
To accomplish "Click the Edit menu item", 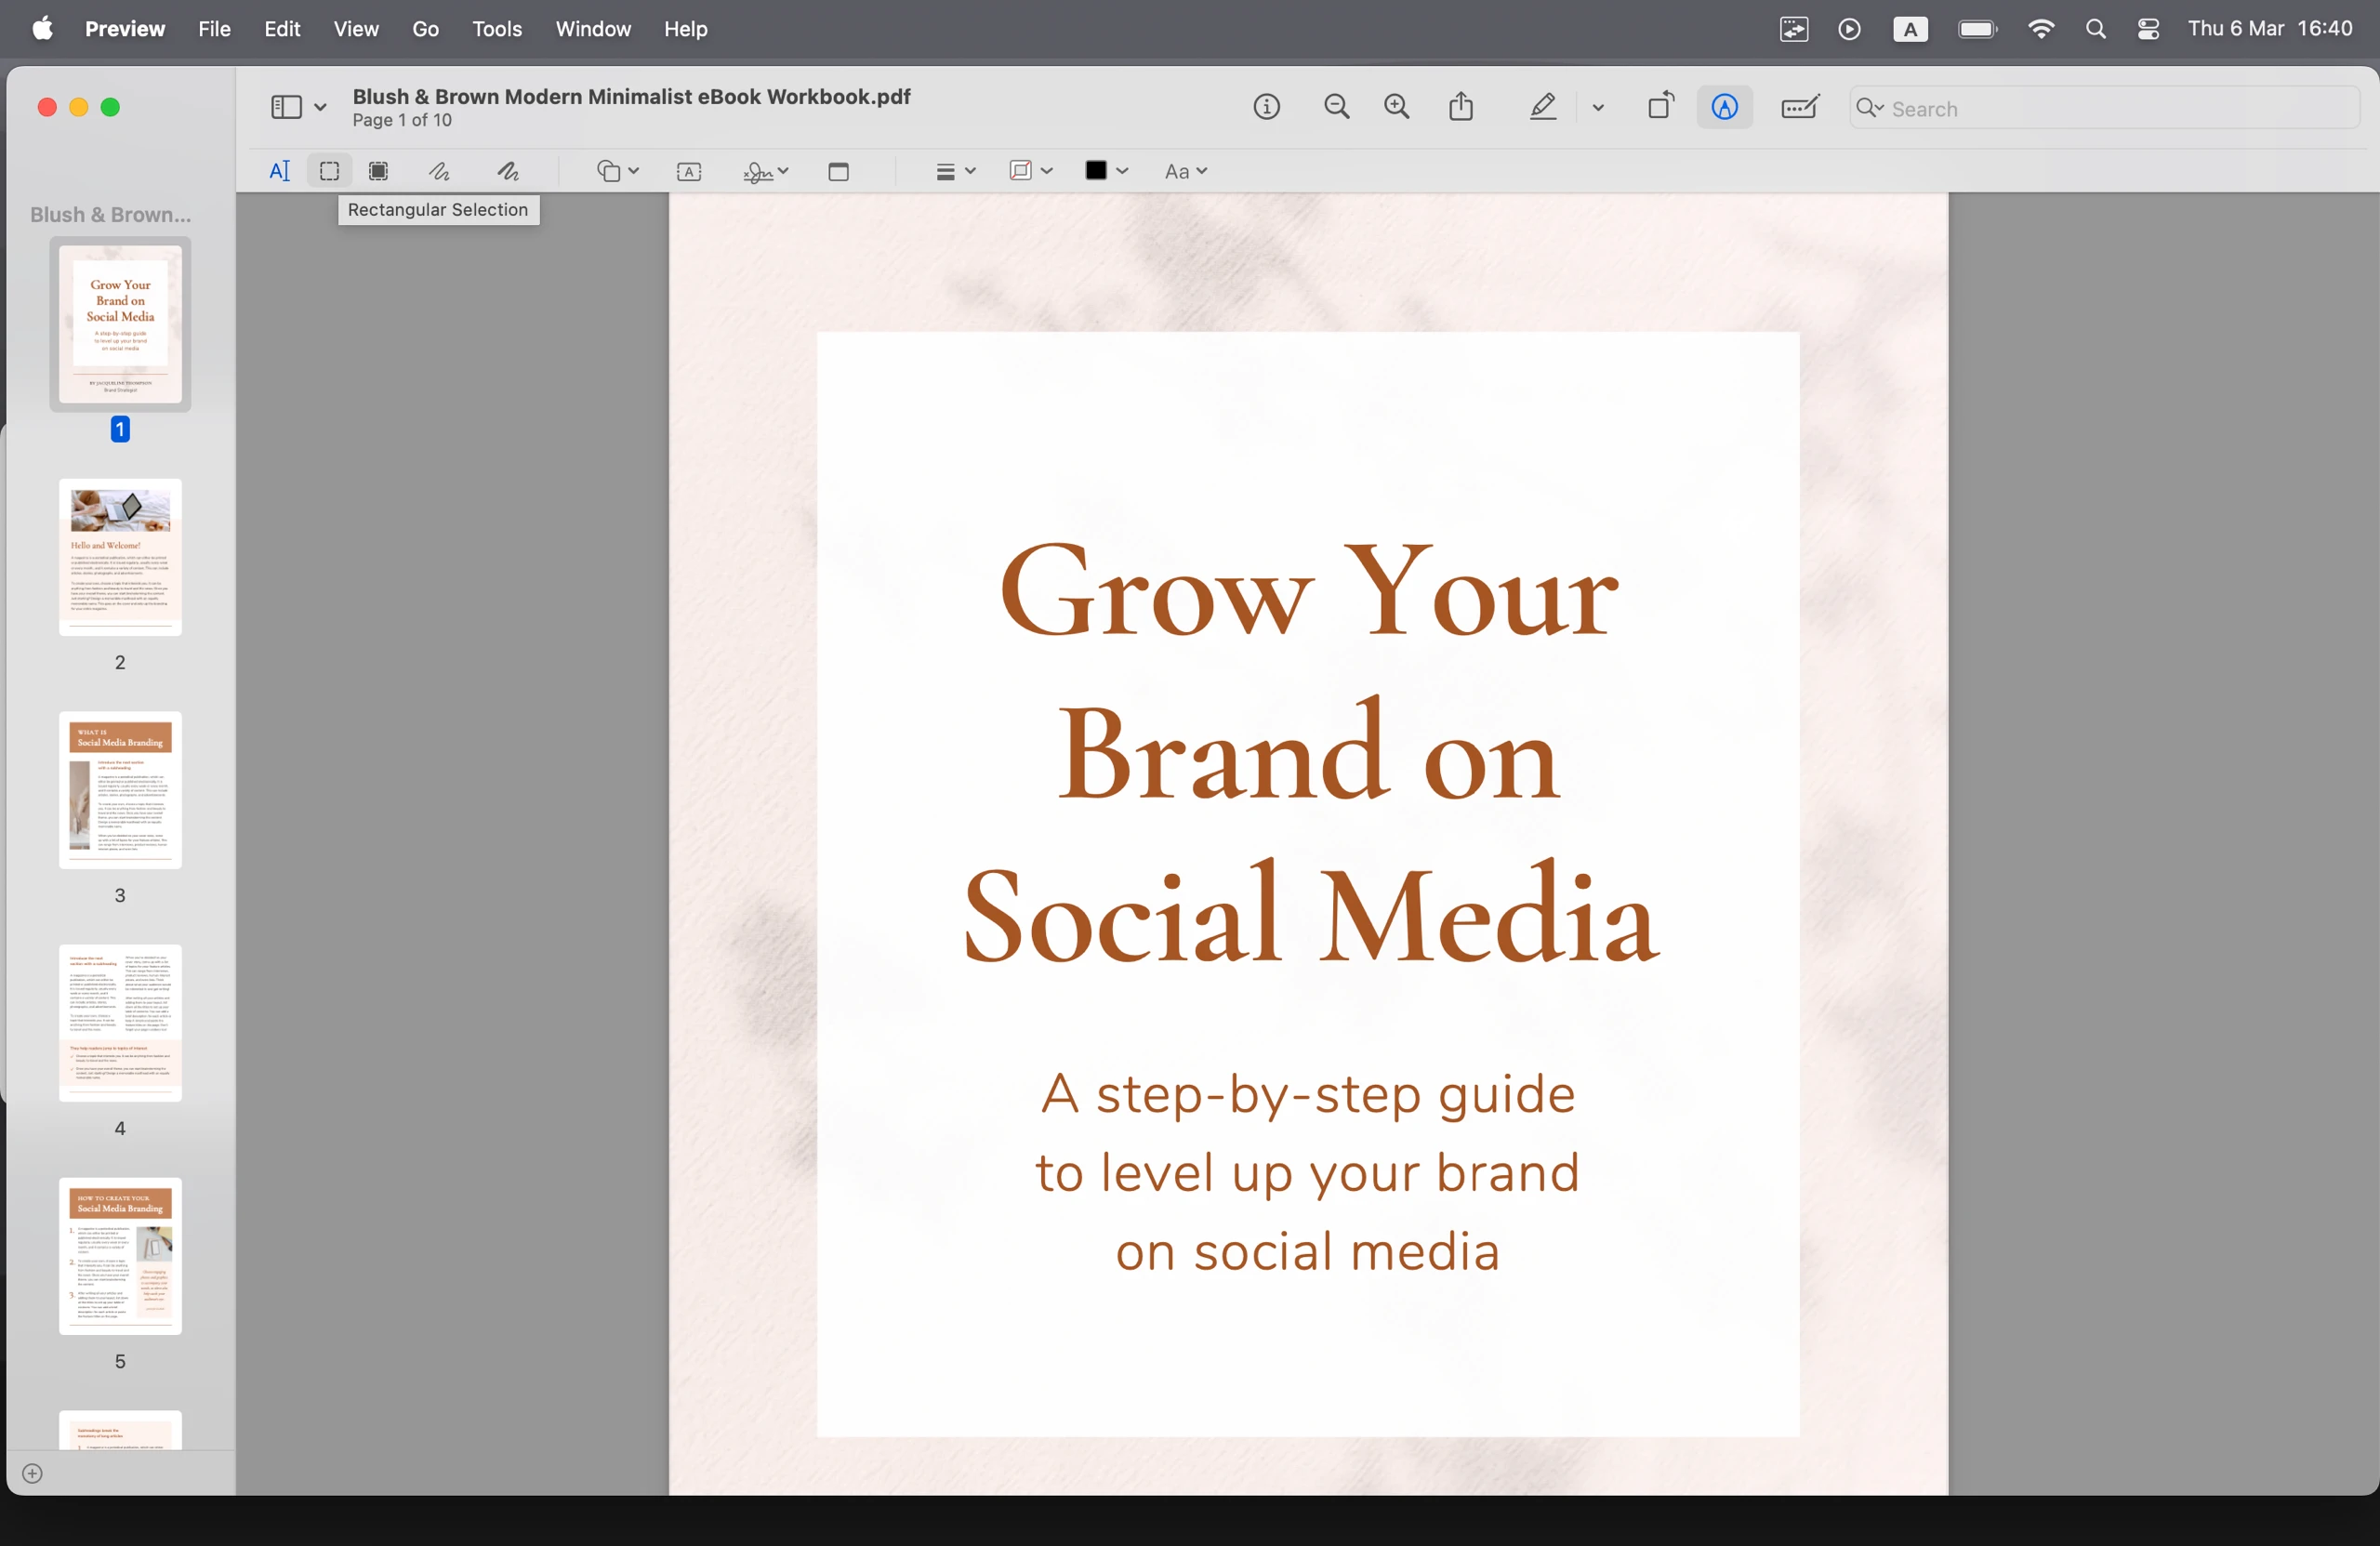I will (281, 28).
